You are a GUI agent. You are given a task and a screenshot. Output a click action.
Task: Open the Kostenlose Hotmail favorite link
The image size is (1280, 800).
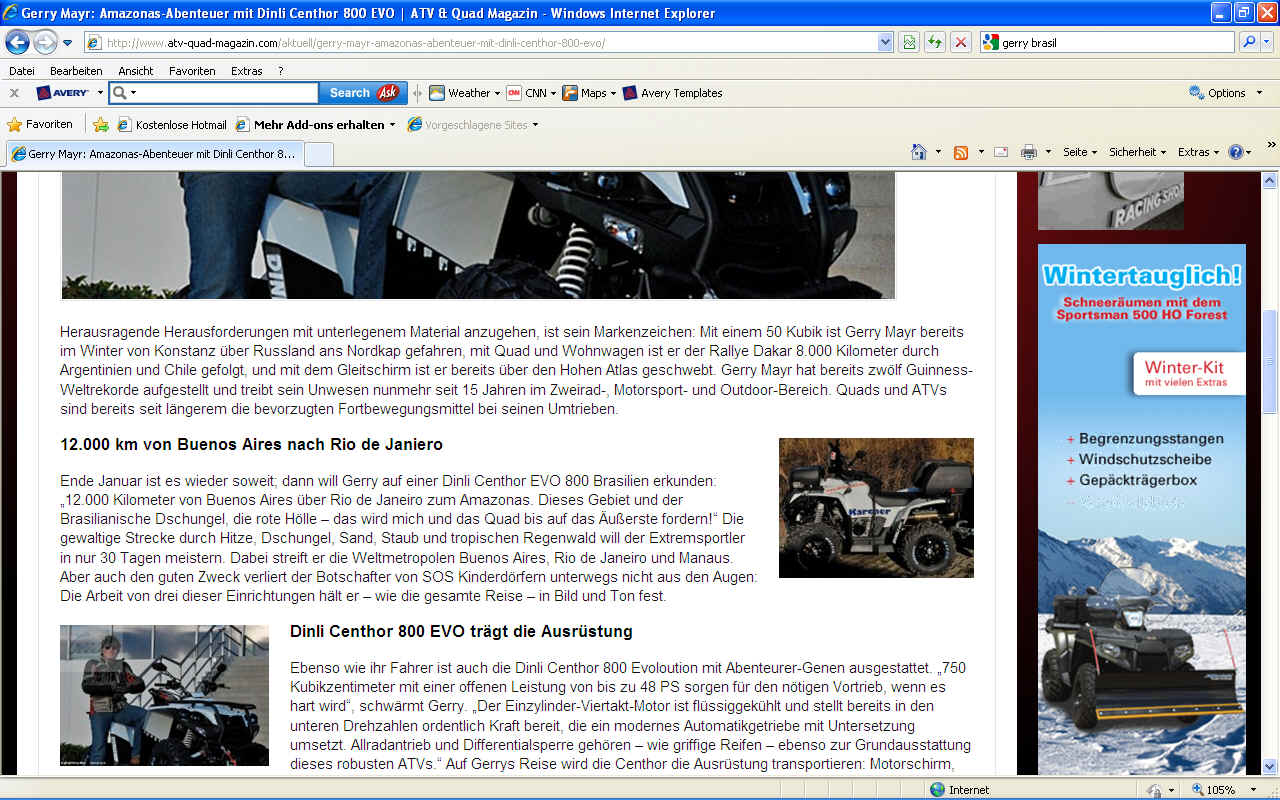click(172, 125)
